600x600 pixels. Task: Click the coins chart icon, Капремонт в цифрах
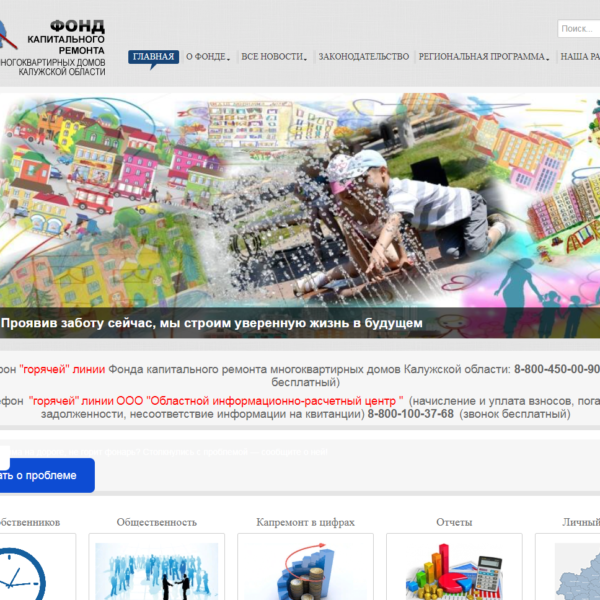click(305, 571)
